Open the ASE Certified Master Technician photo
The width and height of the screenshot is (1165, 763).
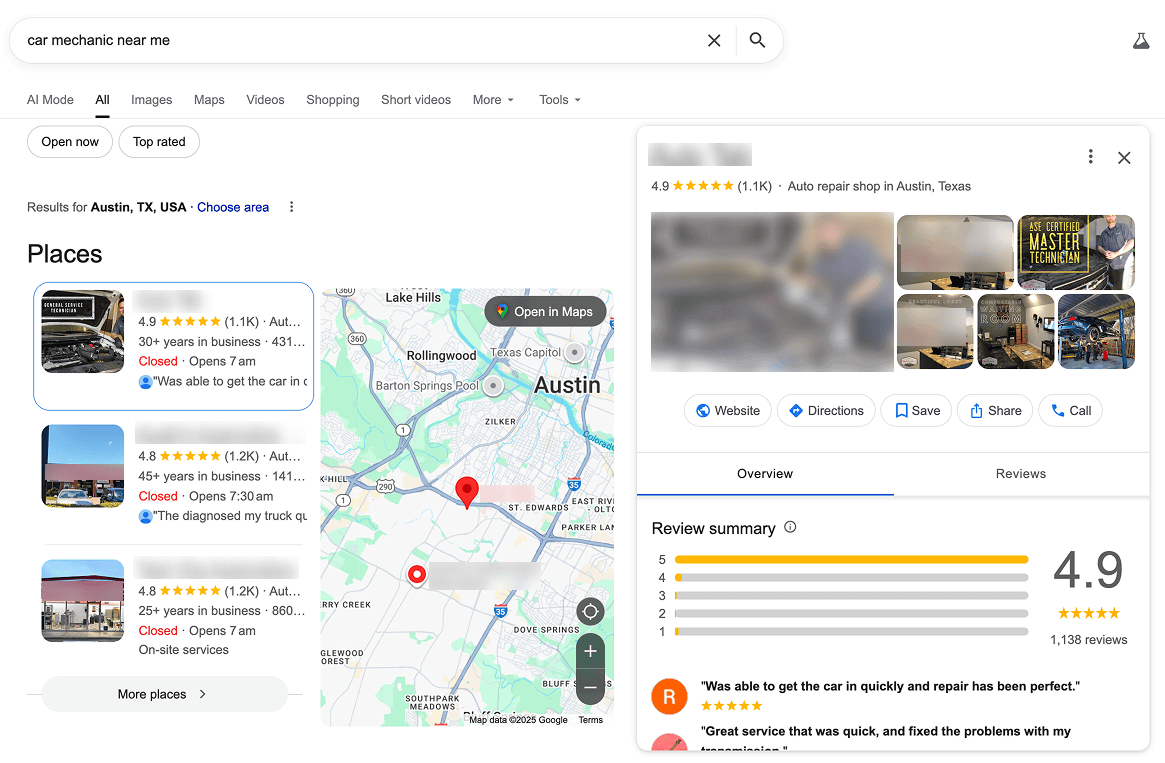click(1076, 251)
